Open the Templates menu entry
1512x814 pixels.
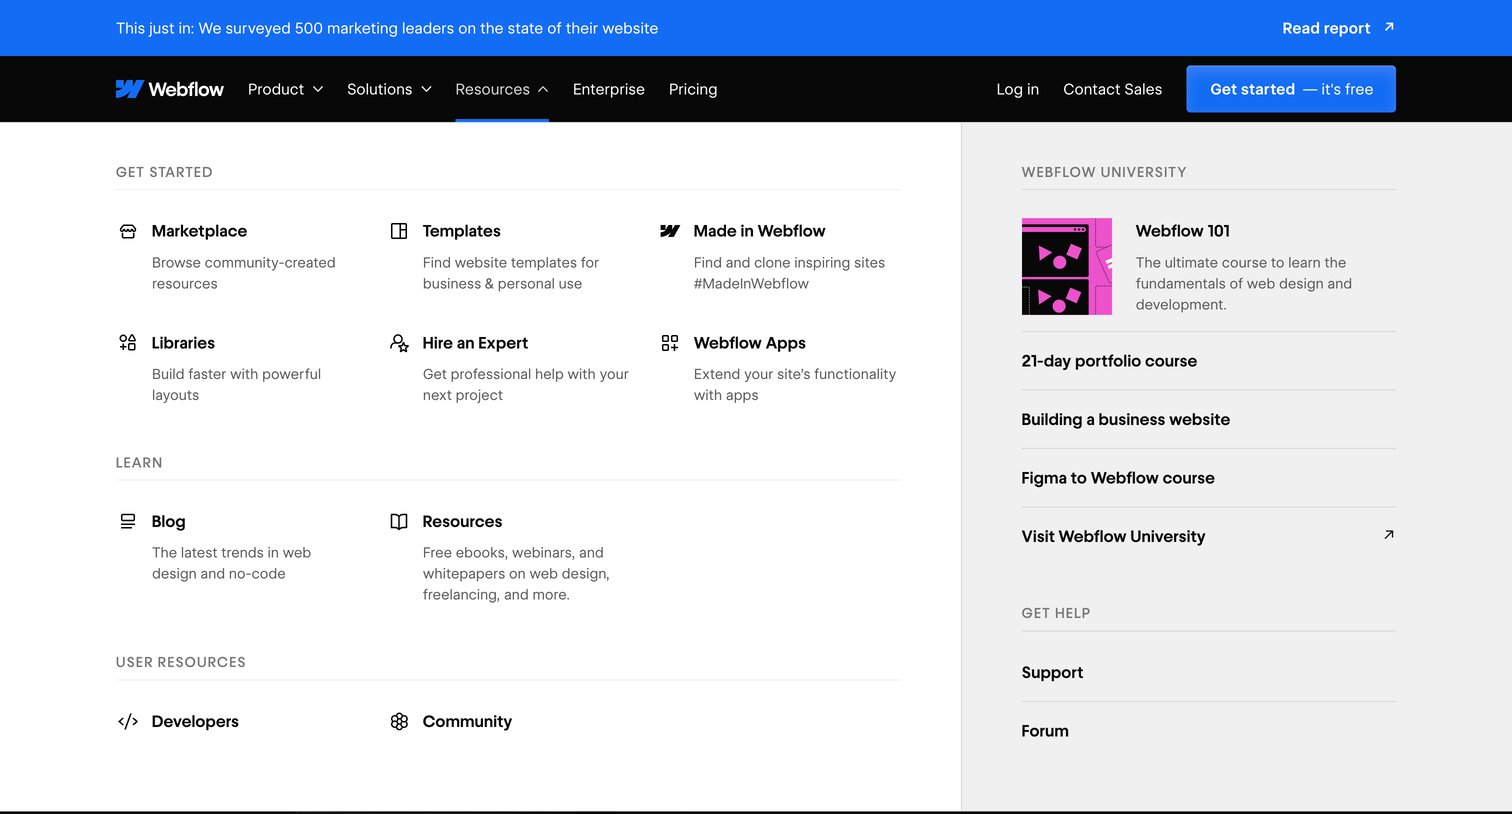[x=462, y=231]
